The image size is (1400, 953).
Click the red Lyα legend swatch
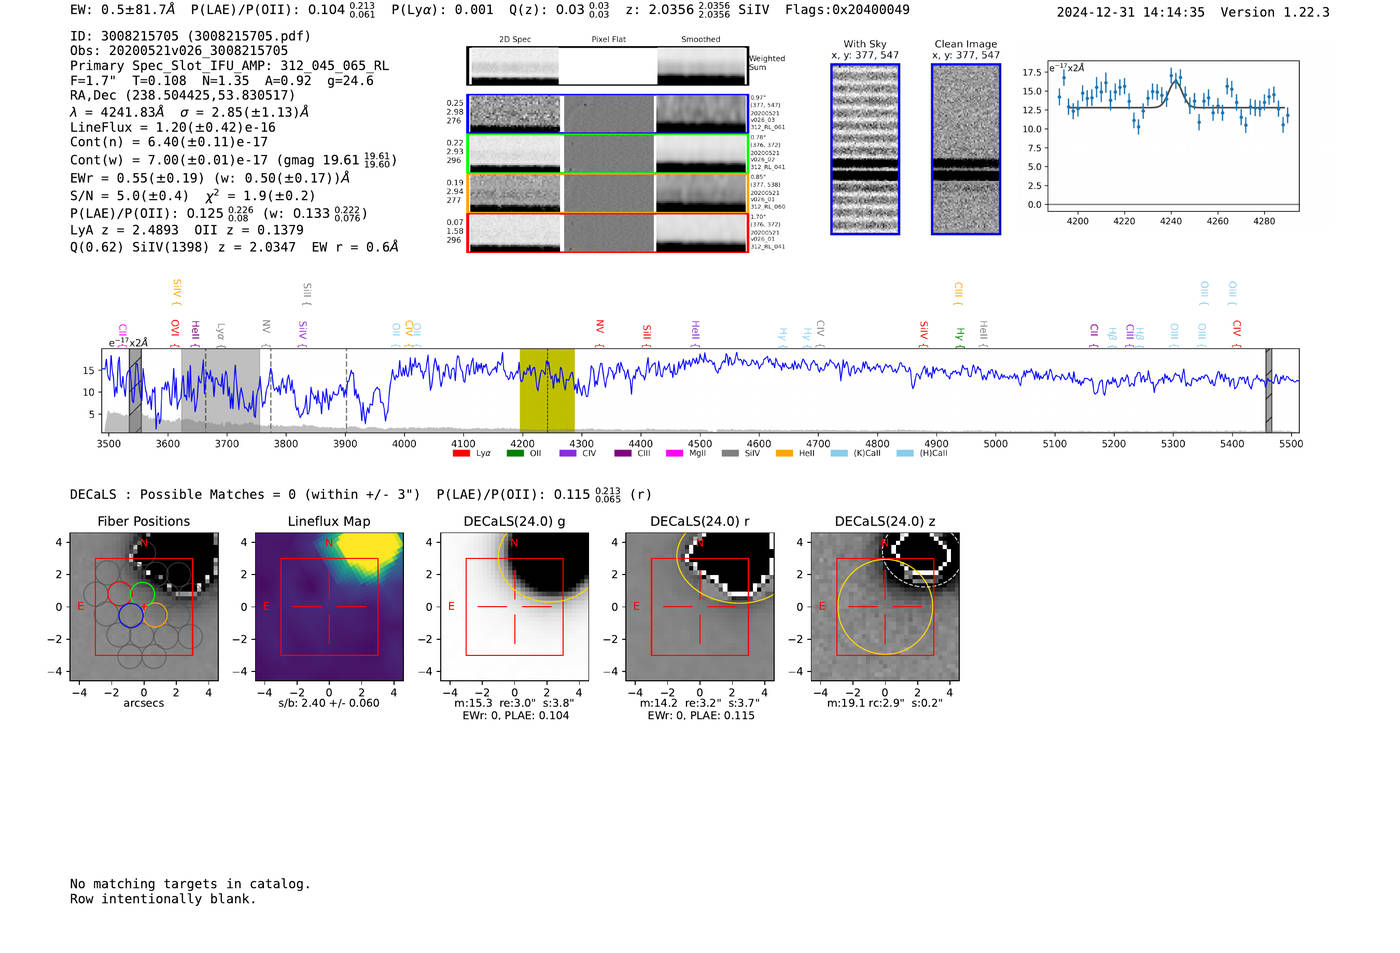[461, 453]
